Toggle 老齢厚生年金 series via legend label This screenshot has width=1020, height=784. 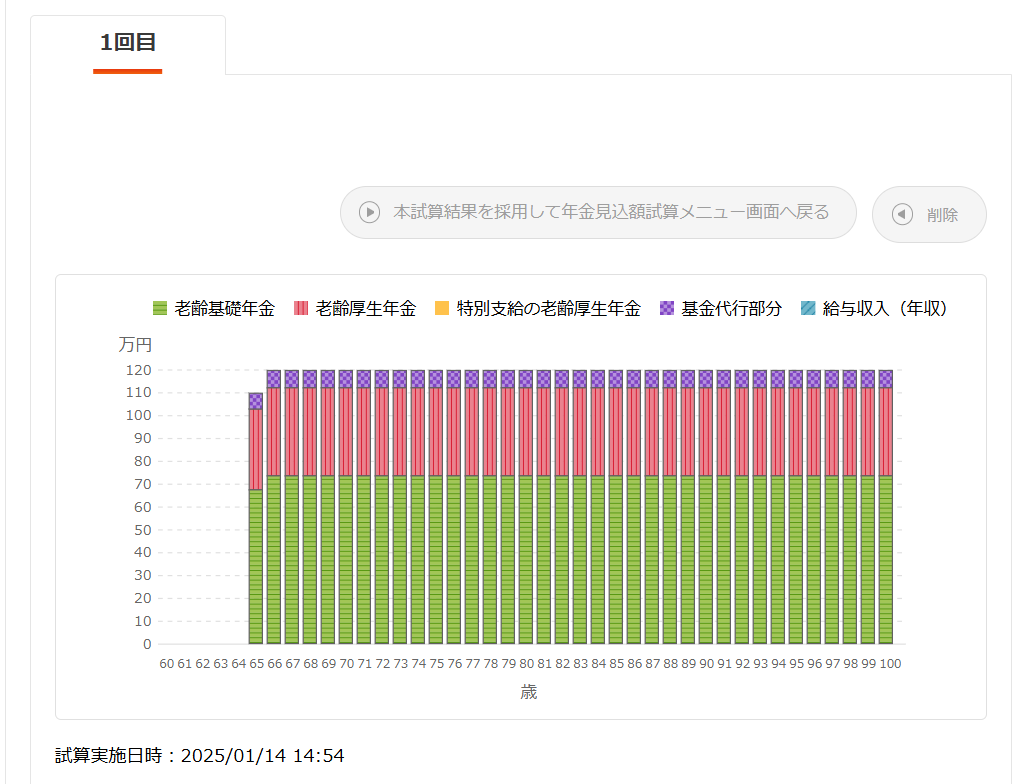pyautogui.click(x=365, y=309)
